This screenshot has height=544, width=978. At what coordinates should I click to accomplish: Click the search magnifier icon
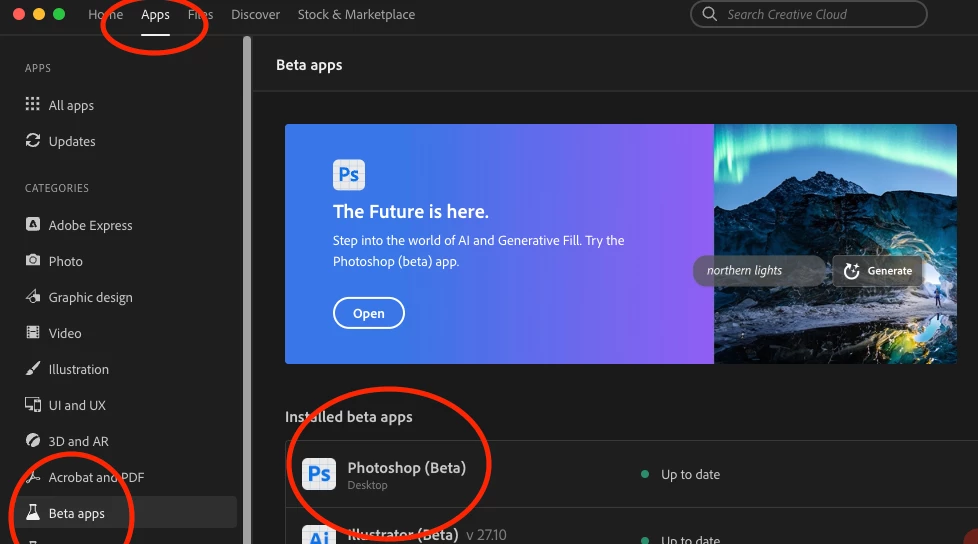point(709,14)
